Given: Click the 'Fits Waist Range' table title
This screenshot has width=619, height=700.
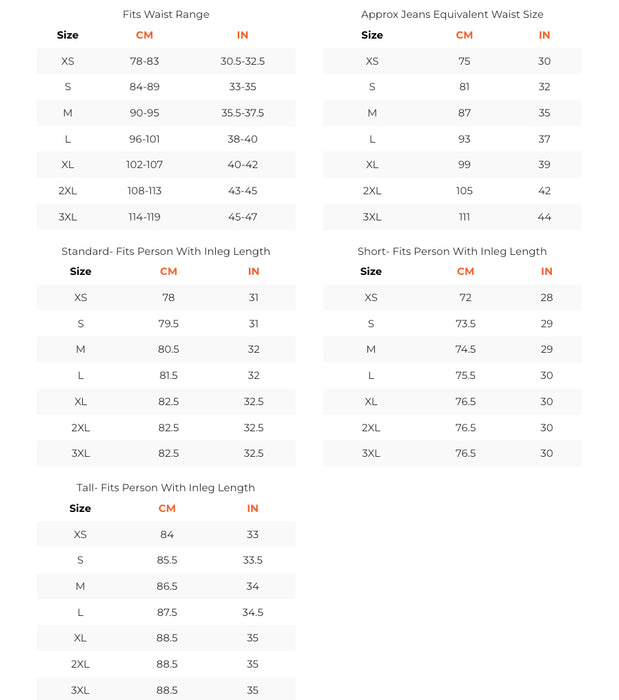Looking at the screenshot, I should click(166, 15).
